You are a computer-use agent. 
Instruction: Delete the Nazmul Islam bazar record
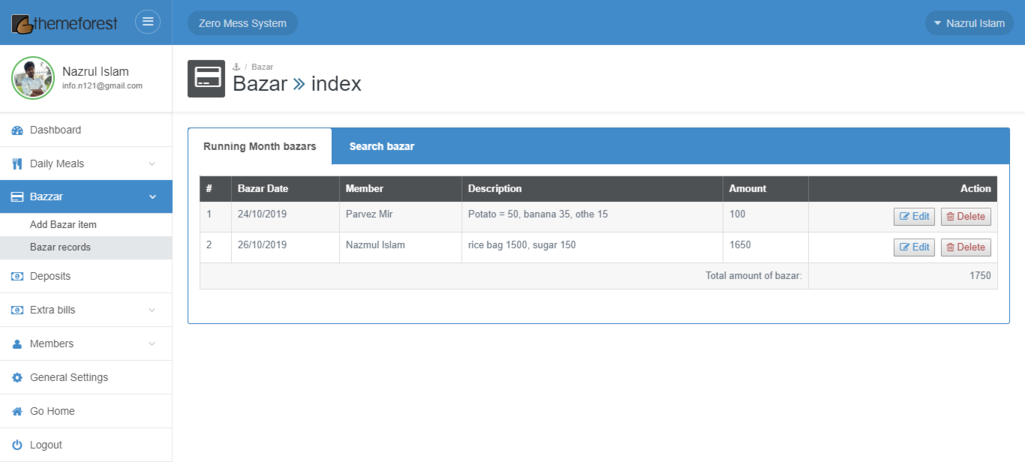(965, 247)
